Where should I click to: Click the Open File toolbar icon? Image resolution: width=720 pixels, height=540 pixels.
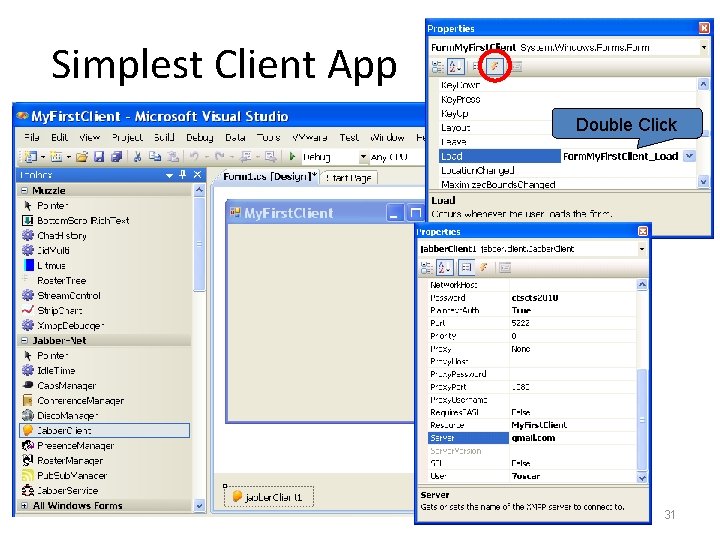(82, 157)
